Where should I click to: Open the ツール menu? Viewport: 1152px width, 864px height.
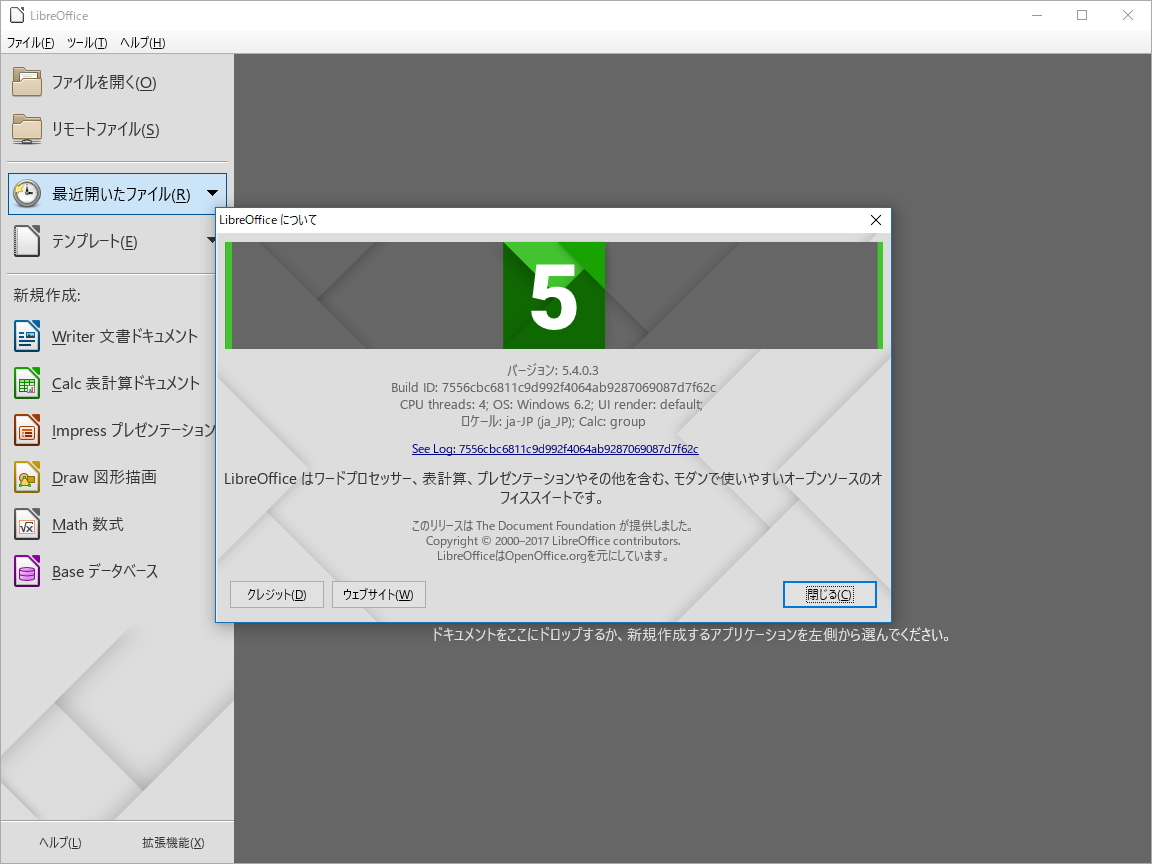86,42
